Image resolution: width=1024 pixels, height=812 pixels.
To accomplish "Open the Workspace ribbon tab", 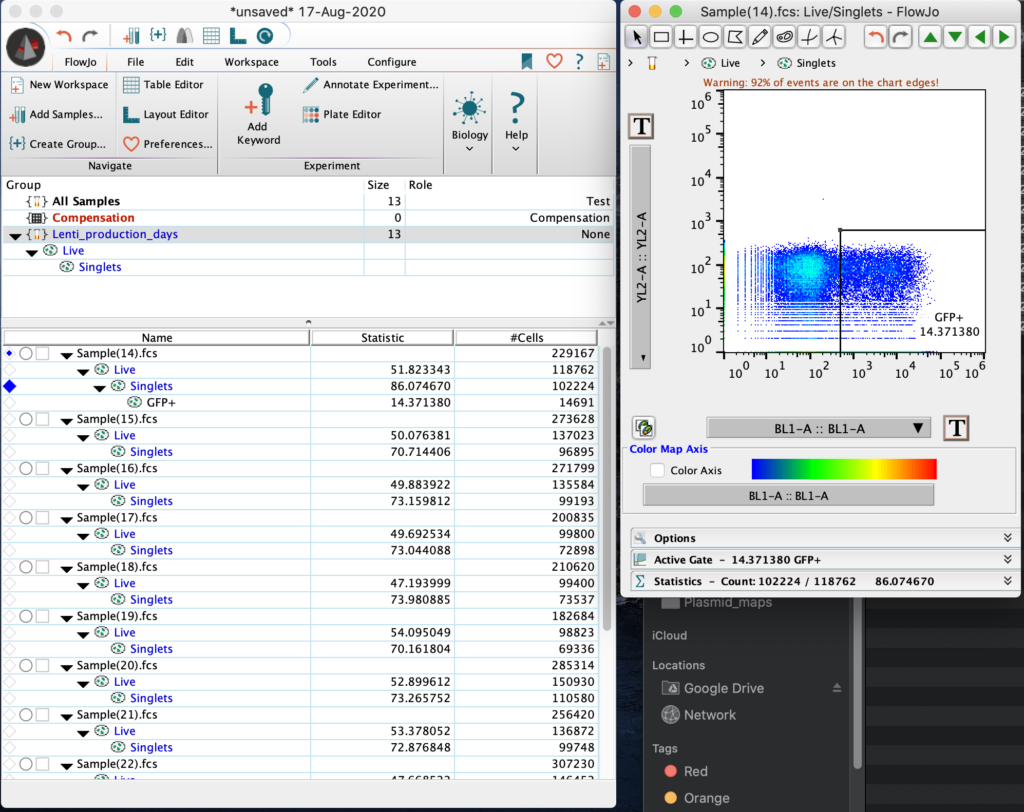I will [x=251, y=62].
